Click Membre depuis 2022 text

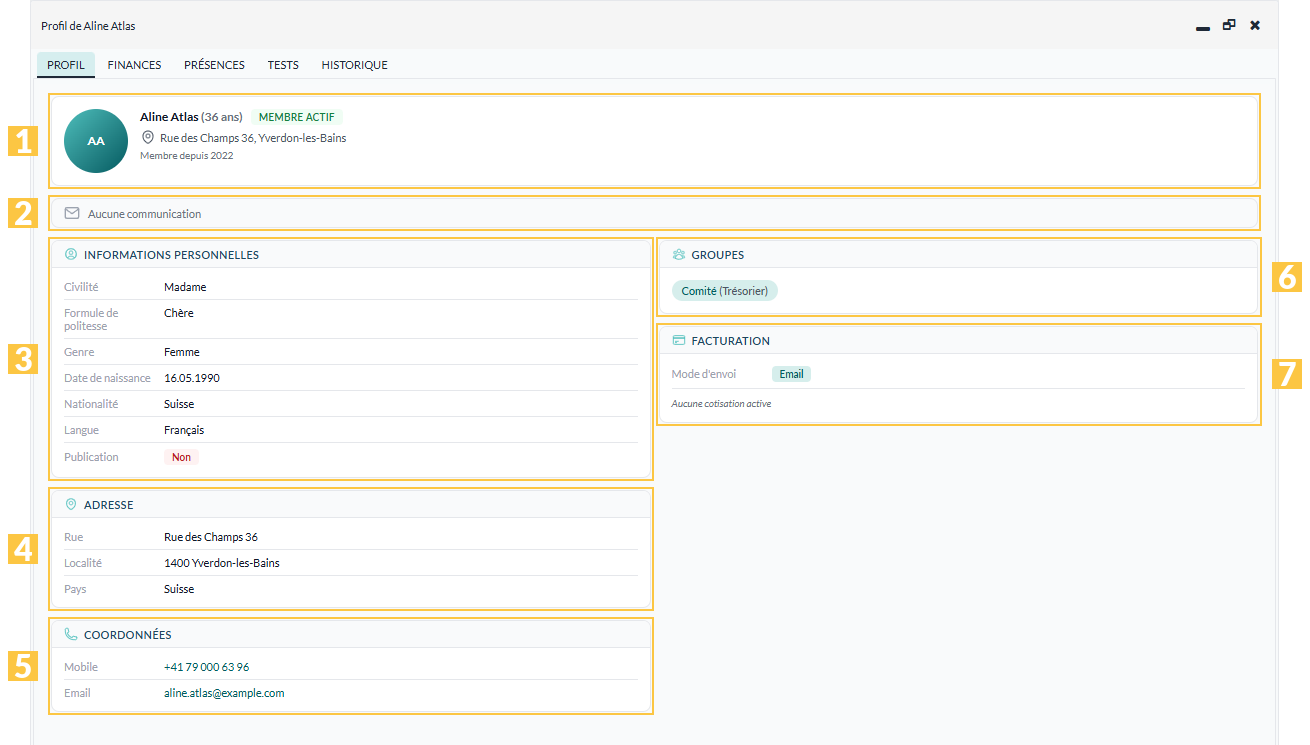(187, 156)
